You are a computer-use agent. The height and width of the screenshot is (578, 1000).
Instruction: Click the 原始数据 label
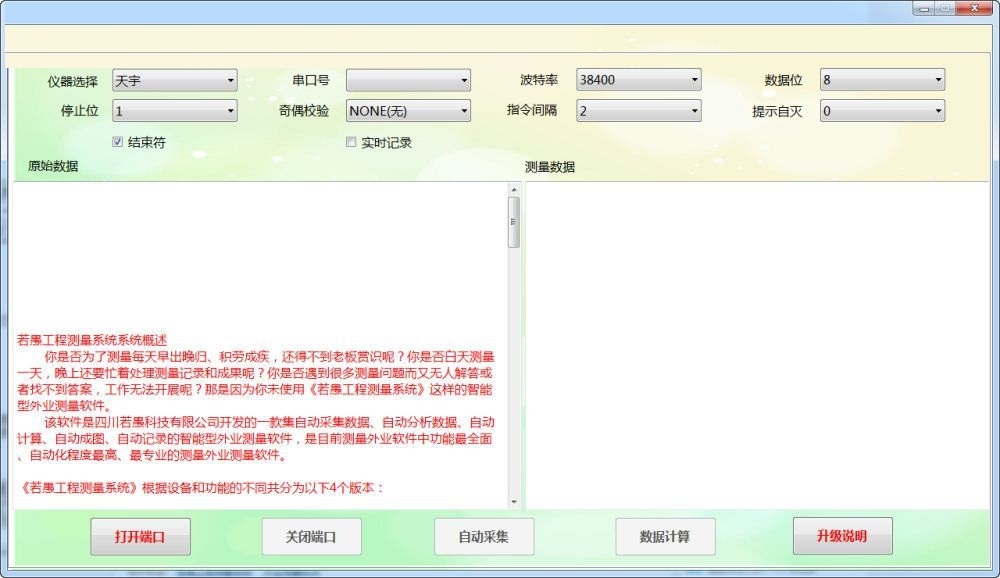pyautogui.click(x=53, y=167)
